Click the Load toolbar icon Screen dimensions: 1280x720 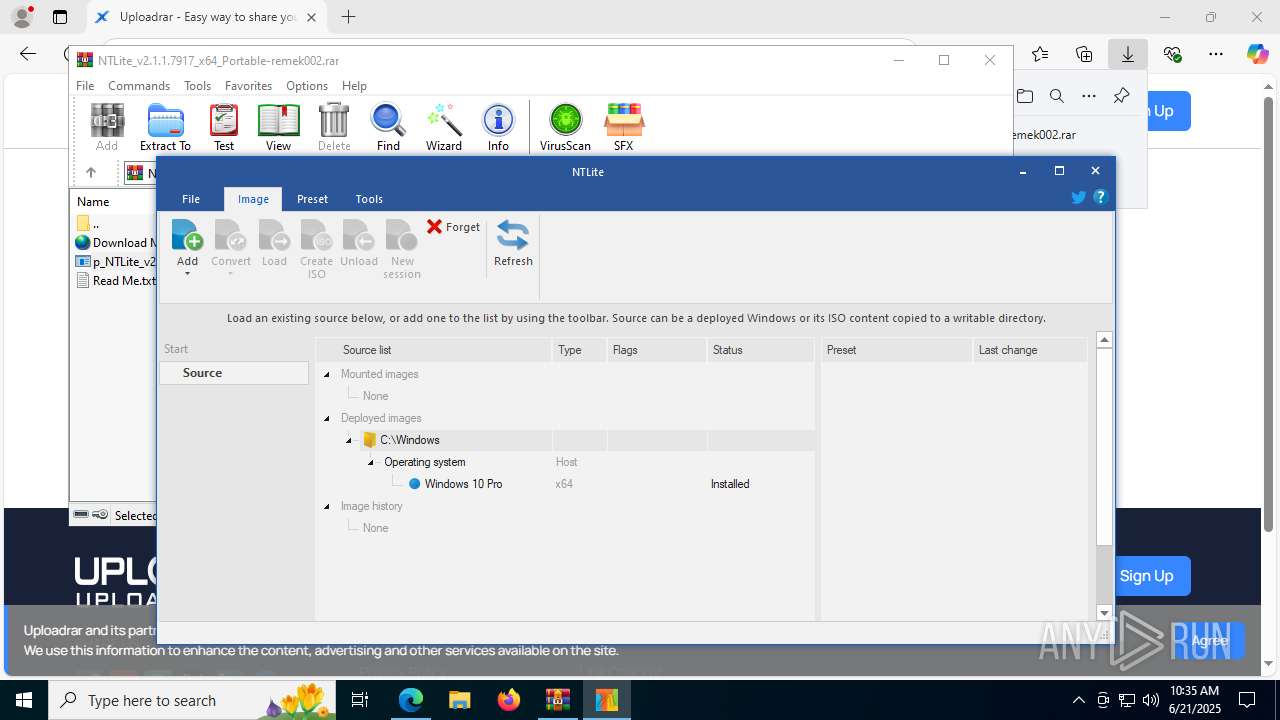(274, 235)
